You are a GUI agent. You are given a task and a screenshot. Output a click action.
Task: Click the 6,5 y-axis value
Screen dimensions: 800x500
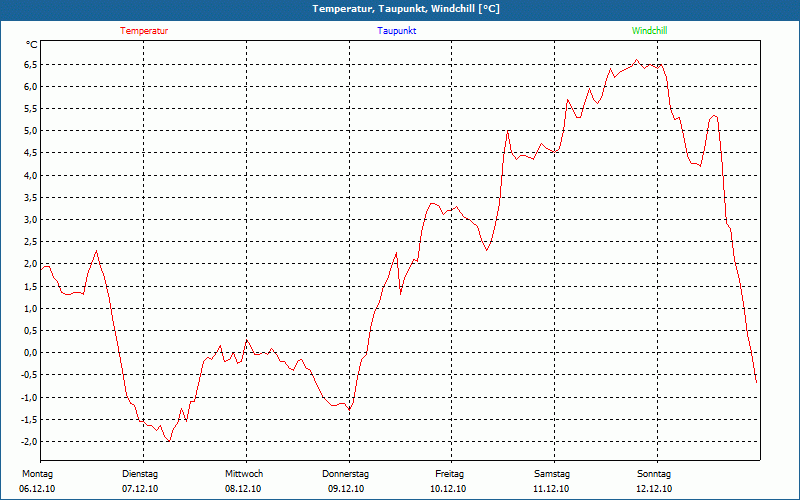(30, 64)
